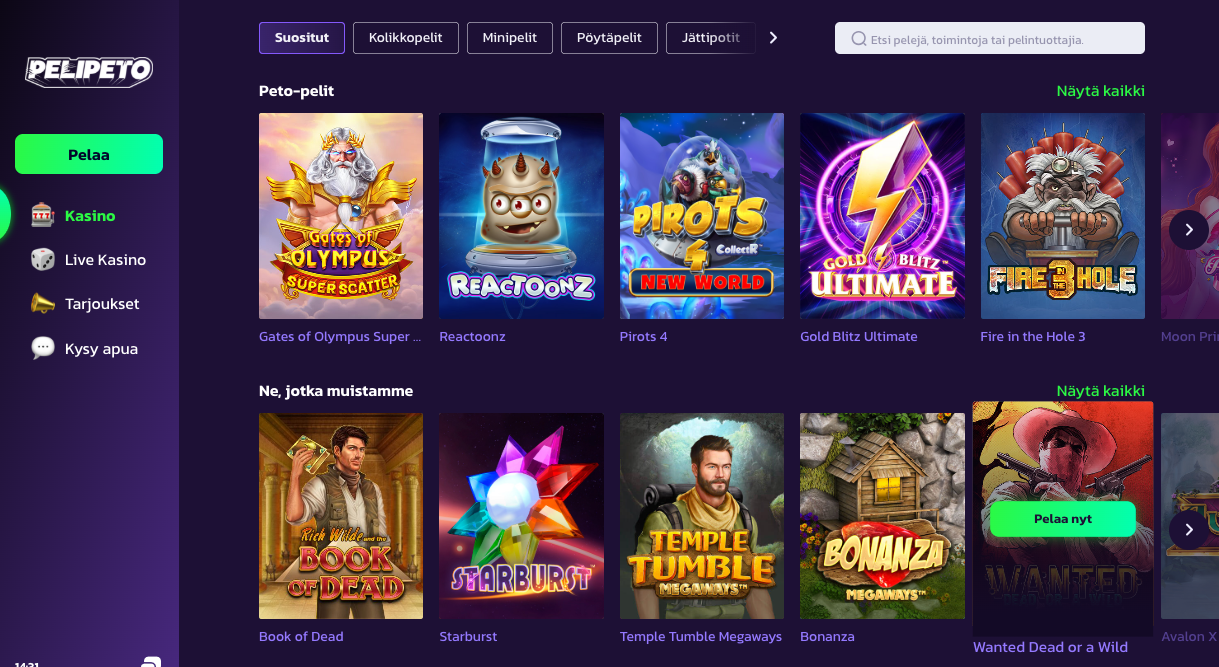Click the Pelipeto logo
The width and height of the screenshot is (1219, 667).
[88, 71]
